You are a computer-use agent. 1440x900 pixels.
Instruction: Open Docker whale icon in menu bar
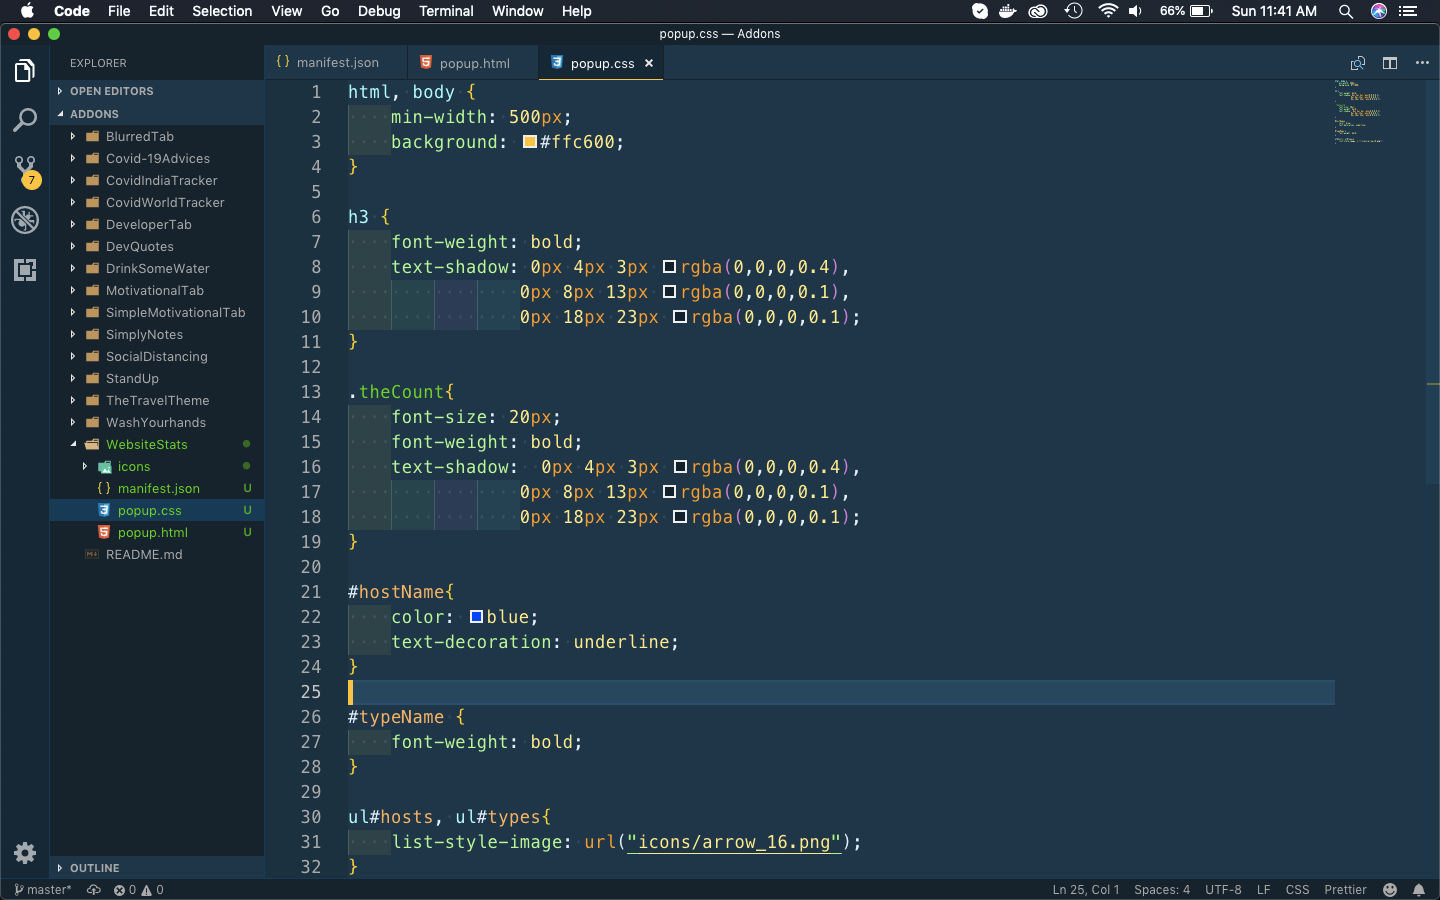pos(1008,11)
